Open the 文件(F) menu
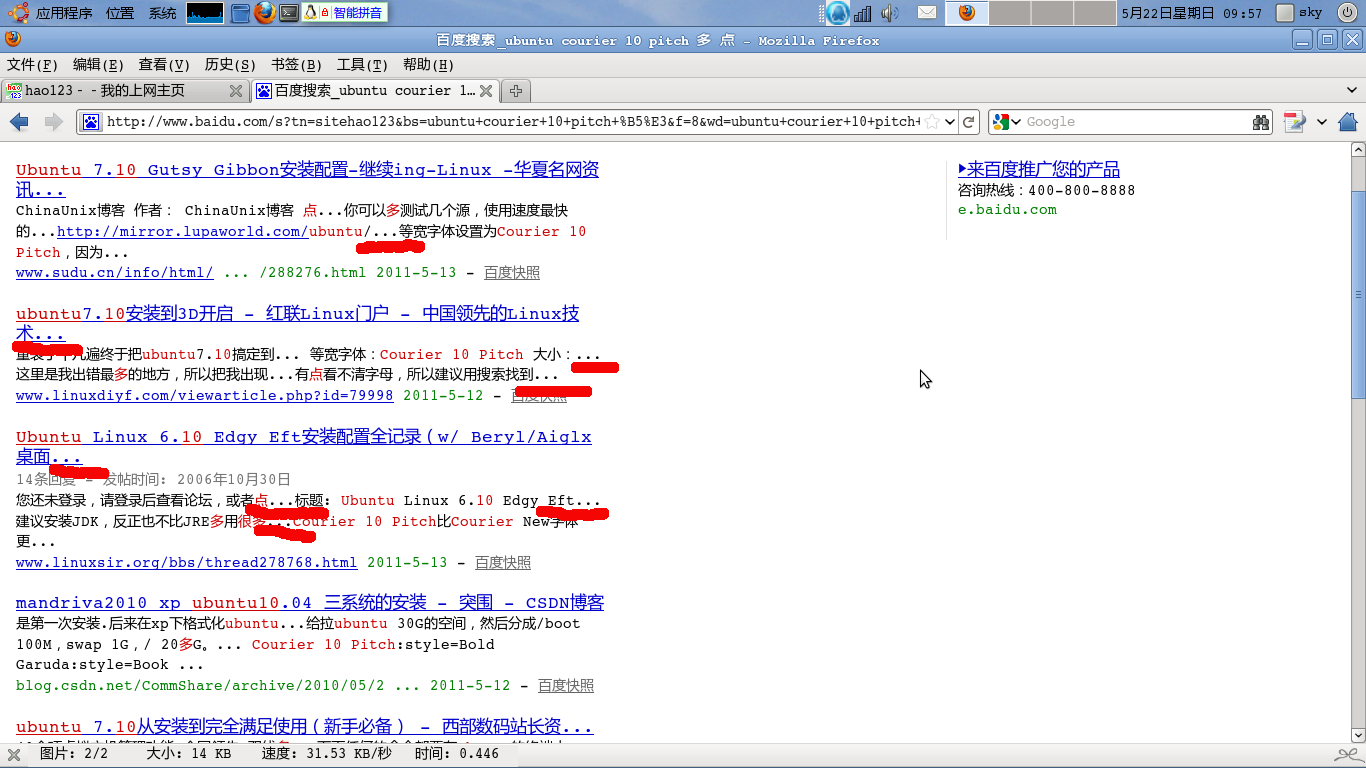1366x768 pixels. click(33, 65)
